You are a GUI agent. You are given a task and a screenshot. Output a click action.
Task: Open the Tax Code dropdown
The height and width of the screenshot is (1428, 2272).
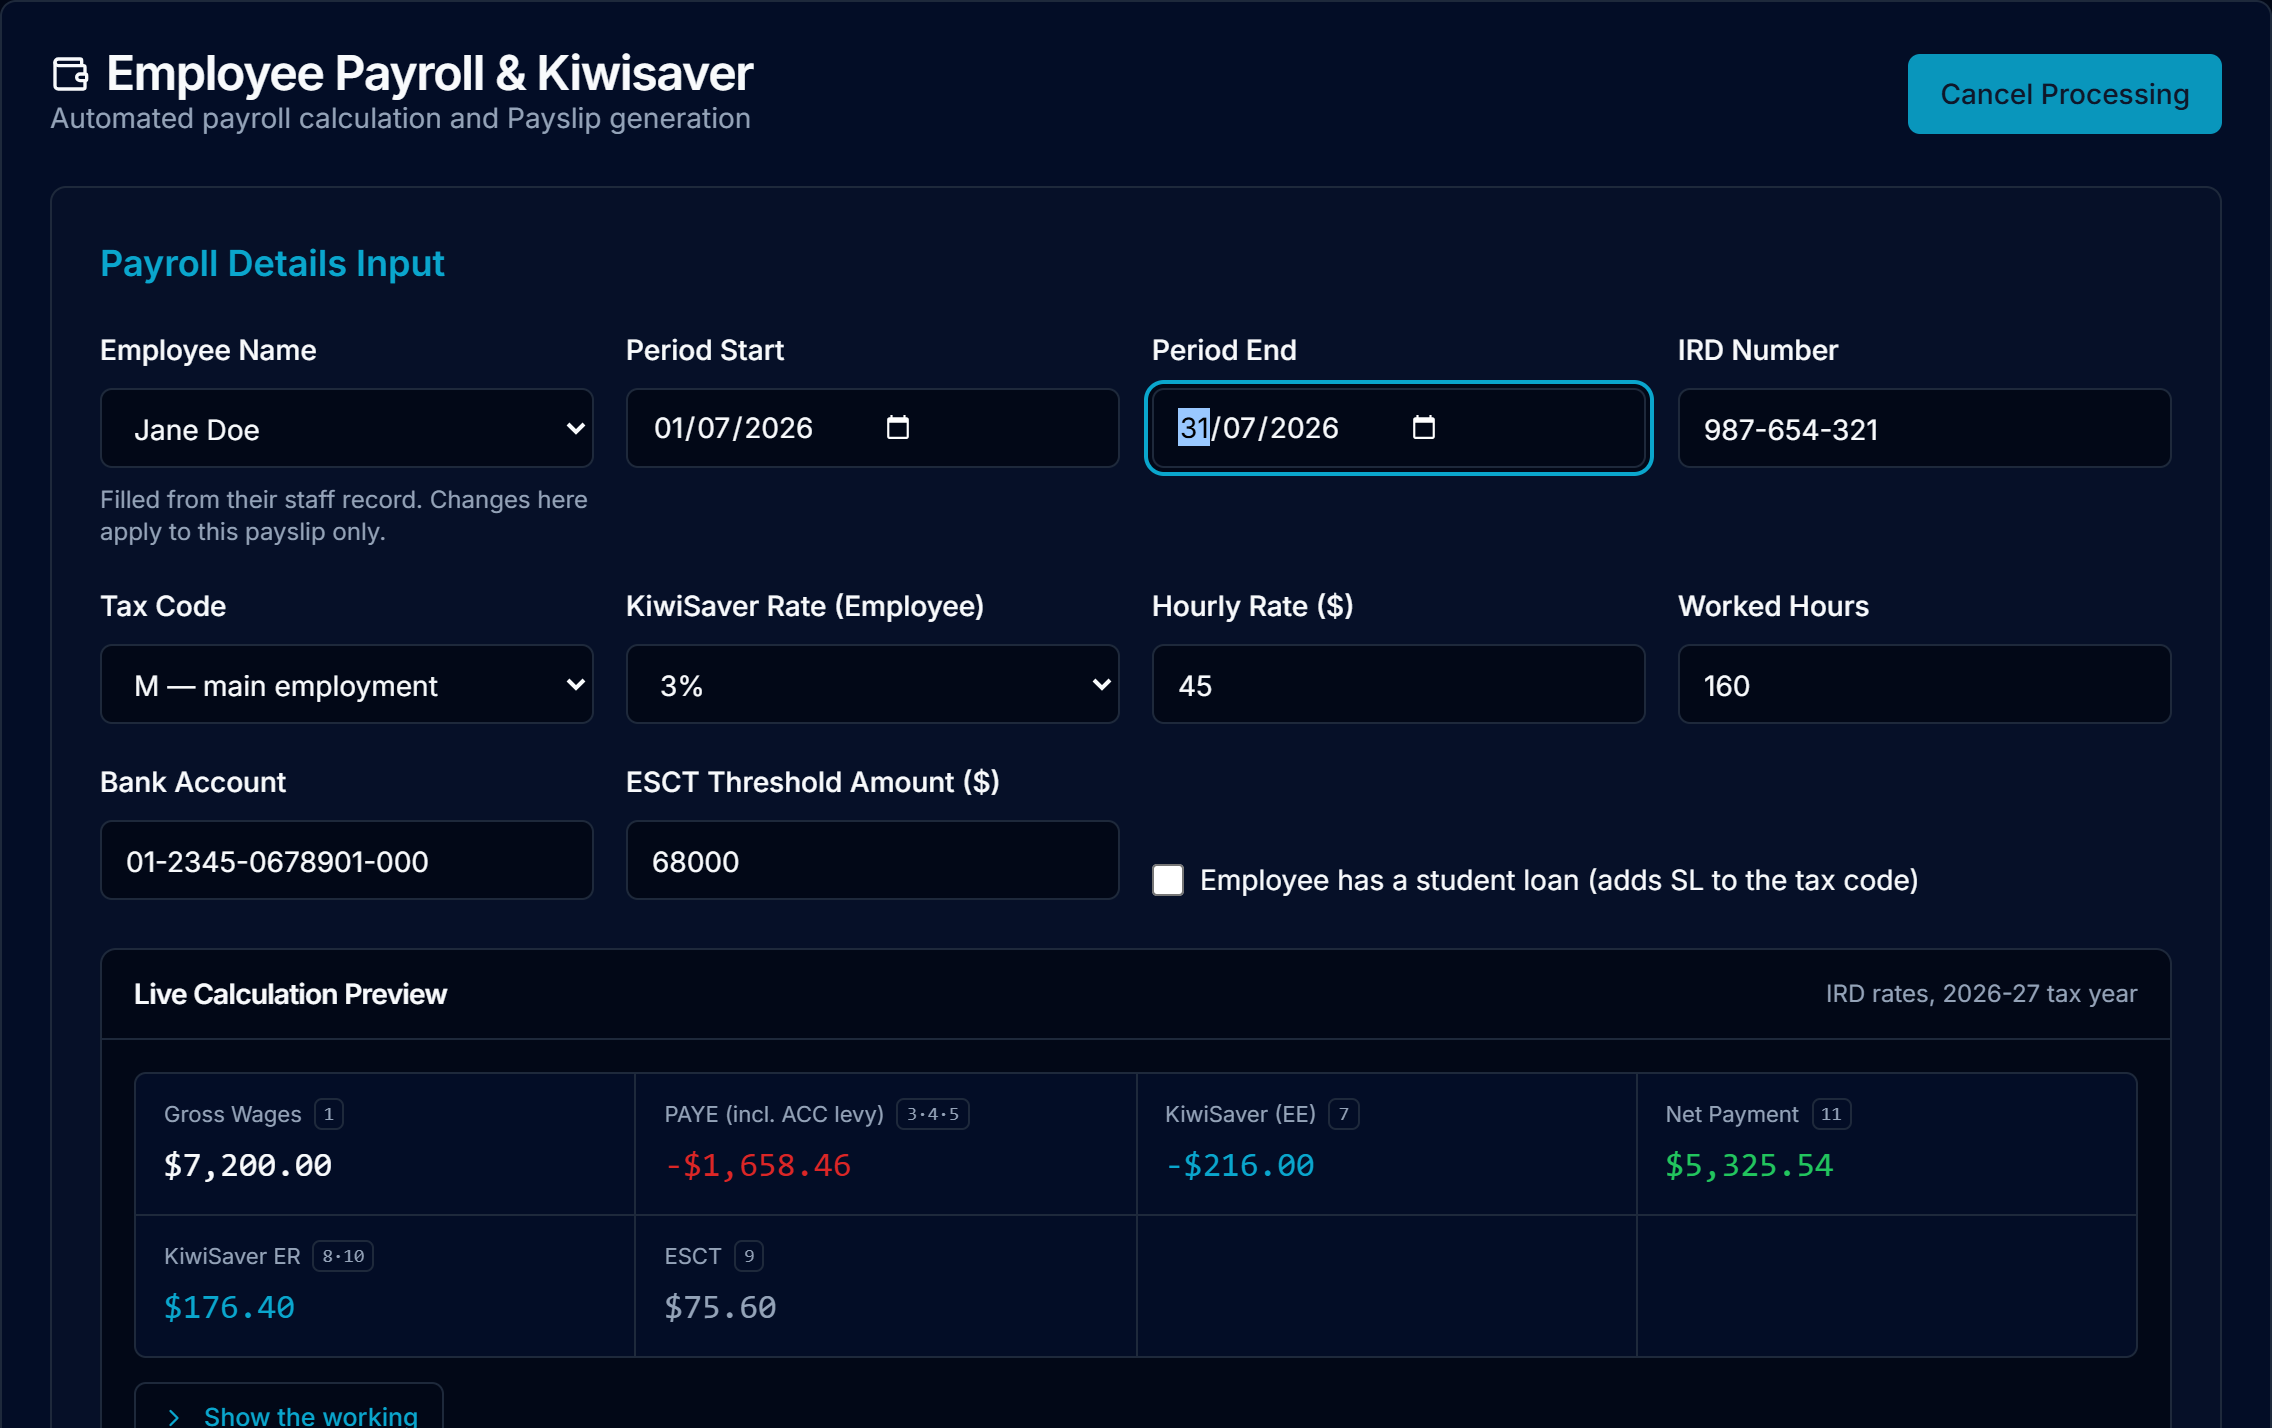click(x=347, y=684)
